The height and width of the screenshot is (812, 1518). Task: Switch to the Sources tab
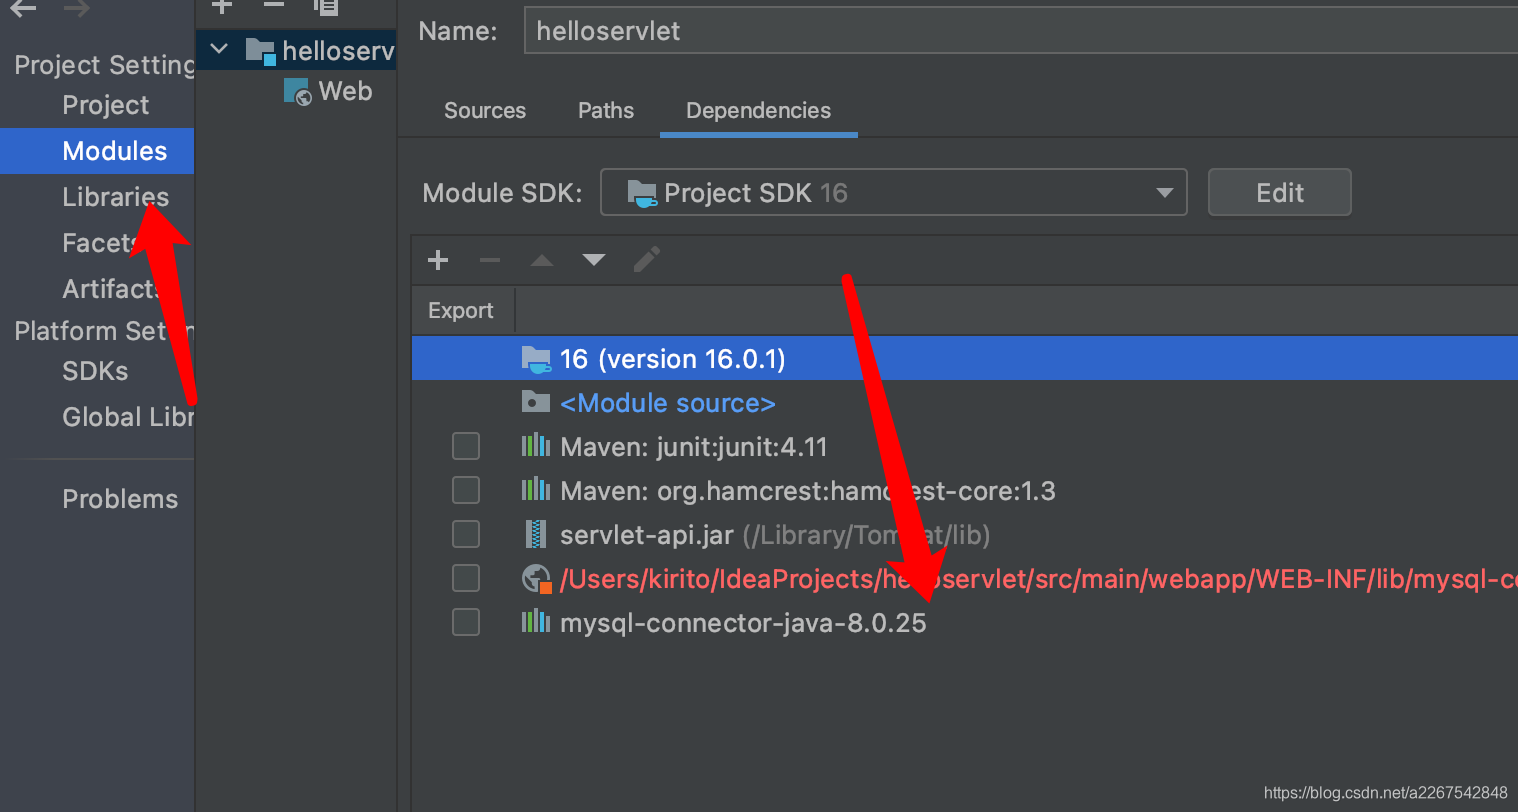pos(485,110)
